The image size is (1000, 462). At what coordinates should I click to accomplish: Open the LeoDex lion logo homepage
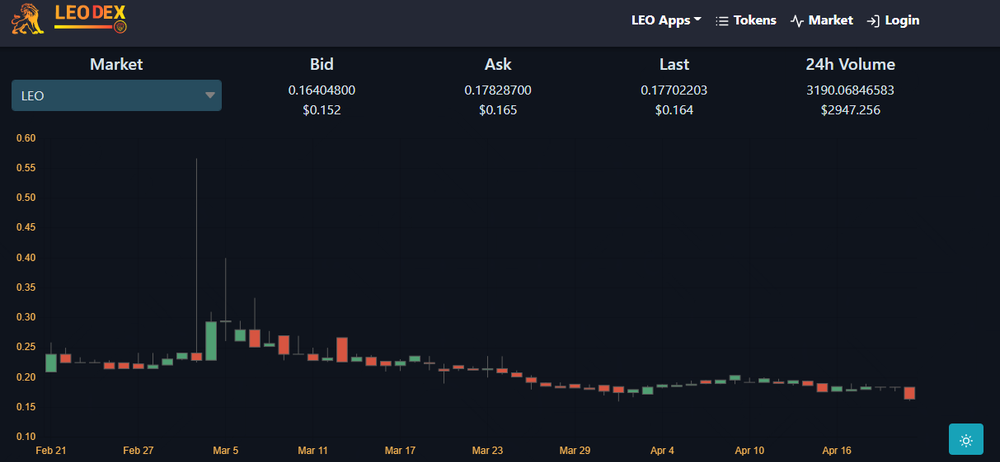[x=69, y=19]
